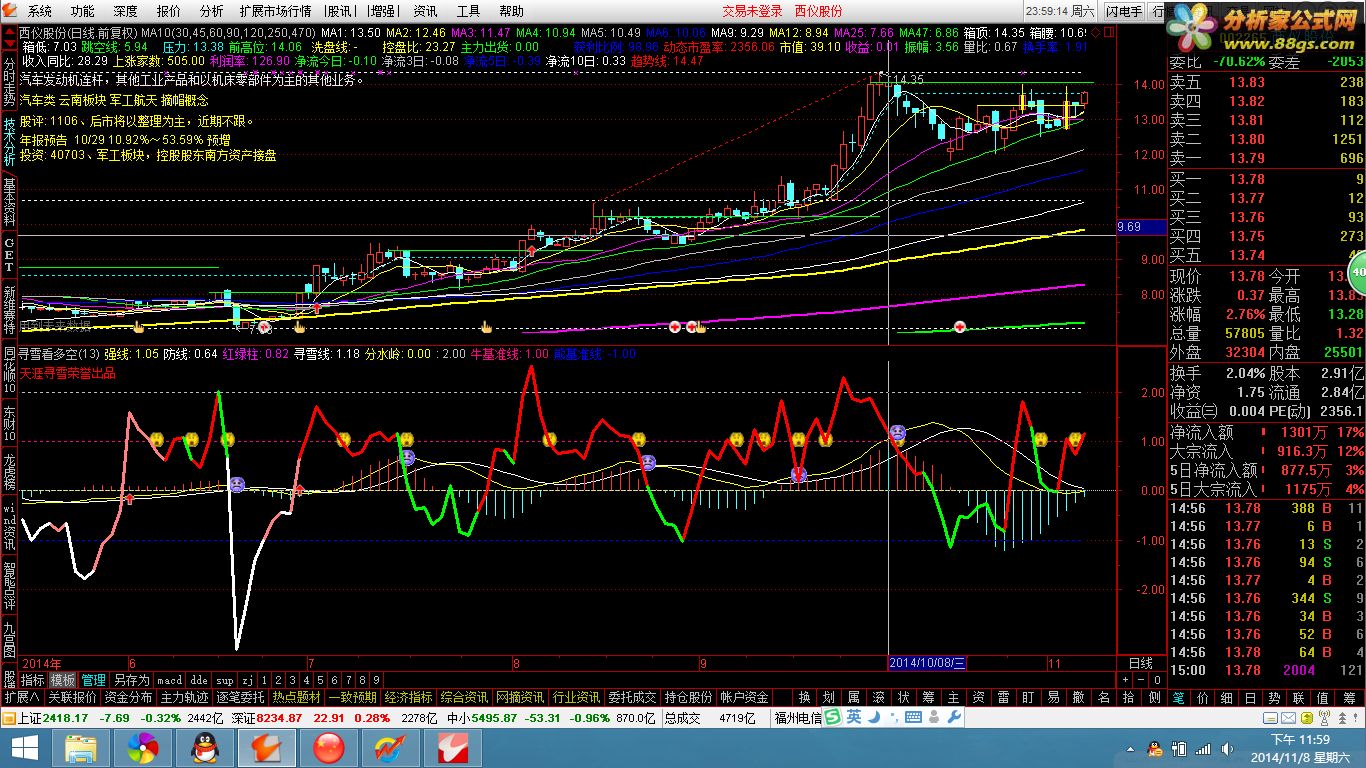This screenshot has width=1366, height=768.
Task: Select the GET side tab
Action: tap(9, 256)
